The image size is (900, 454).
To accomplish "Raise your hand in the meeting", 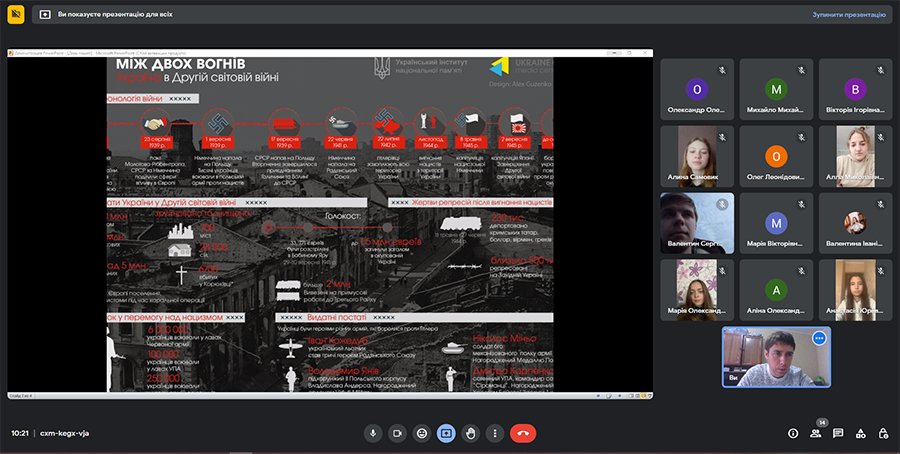I will click(471, 433).
